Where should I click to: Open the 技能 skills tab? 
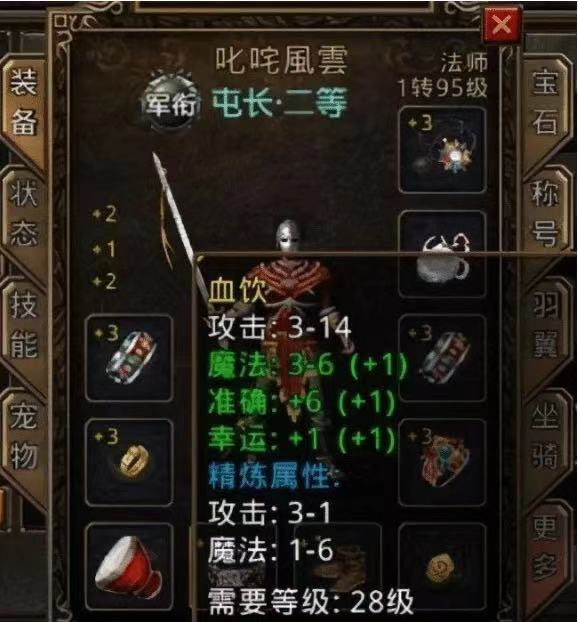coord(24,324)
